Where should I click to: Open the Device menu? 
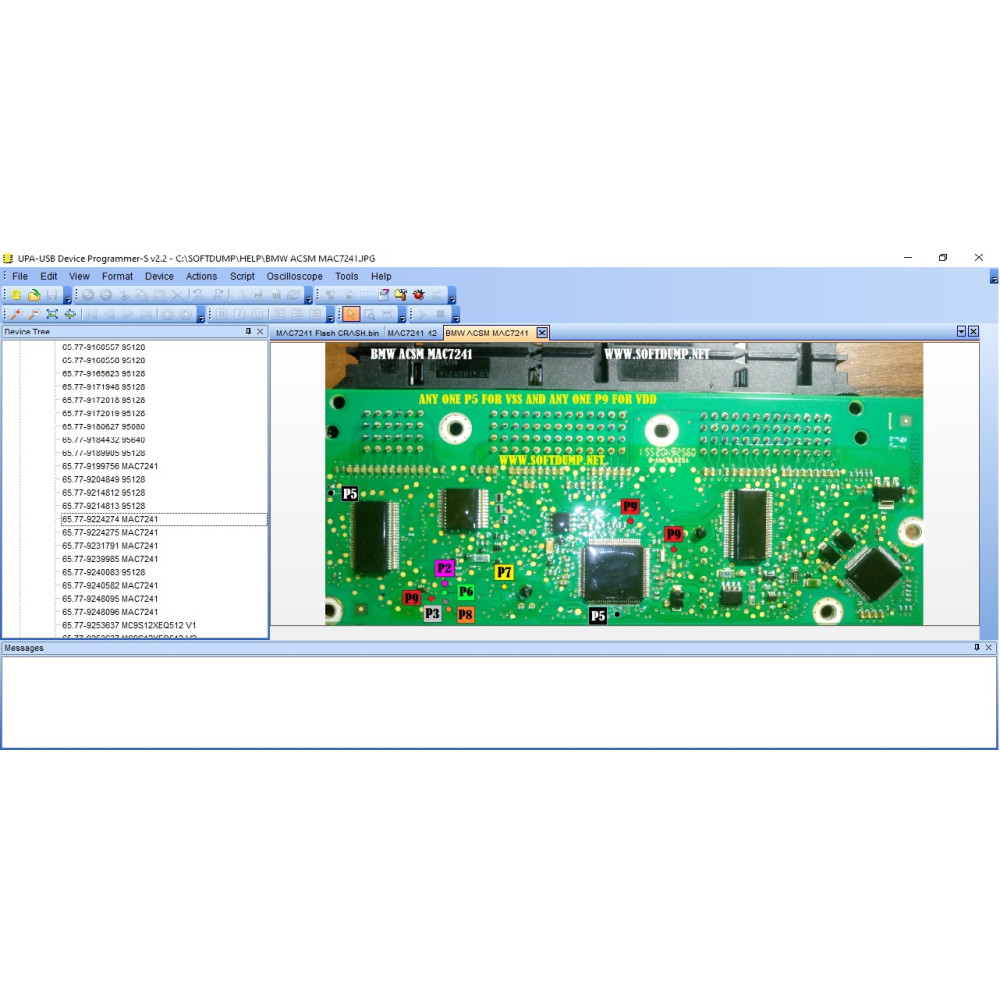click(x=159, y=276)
